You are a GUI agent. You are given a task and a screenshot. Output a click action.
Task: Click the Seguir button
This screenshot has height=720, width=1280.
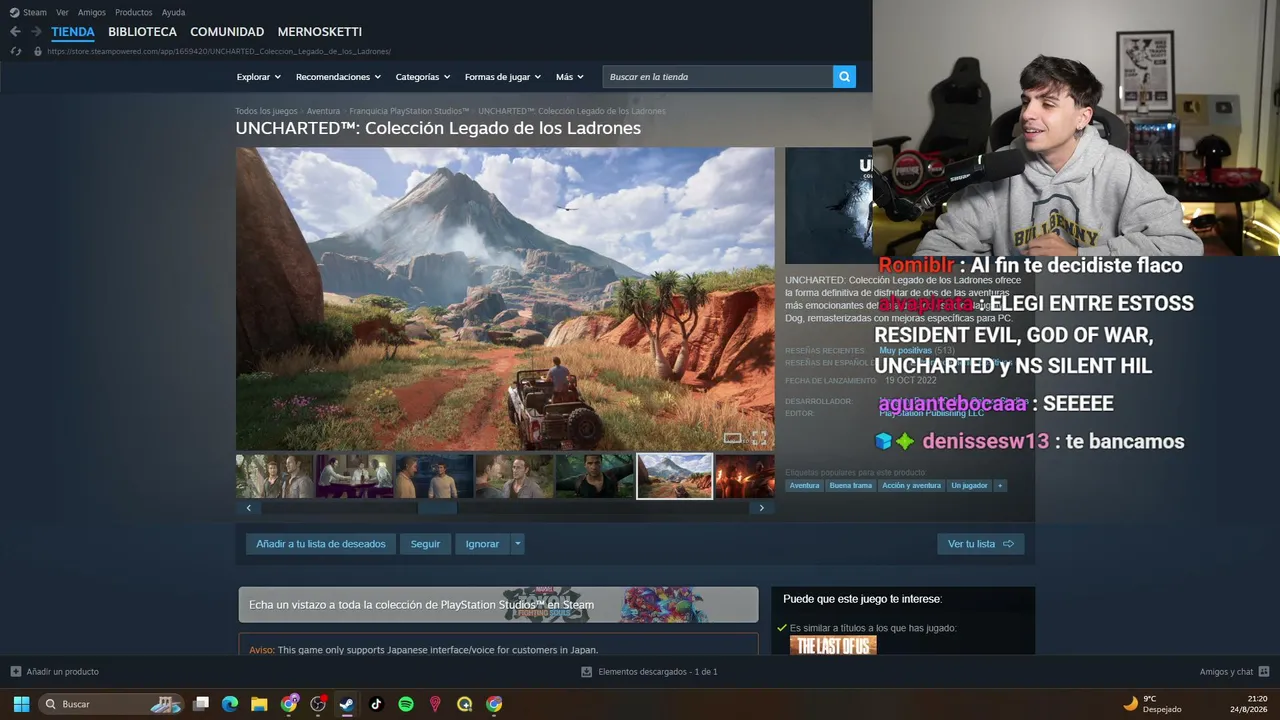425,544
